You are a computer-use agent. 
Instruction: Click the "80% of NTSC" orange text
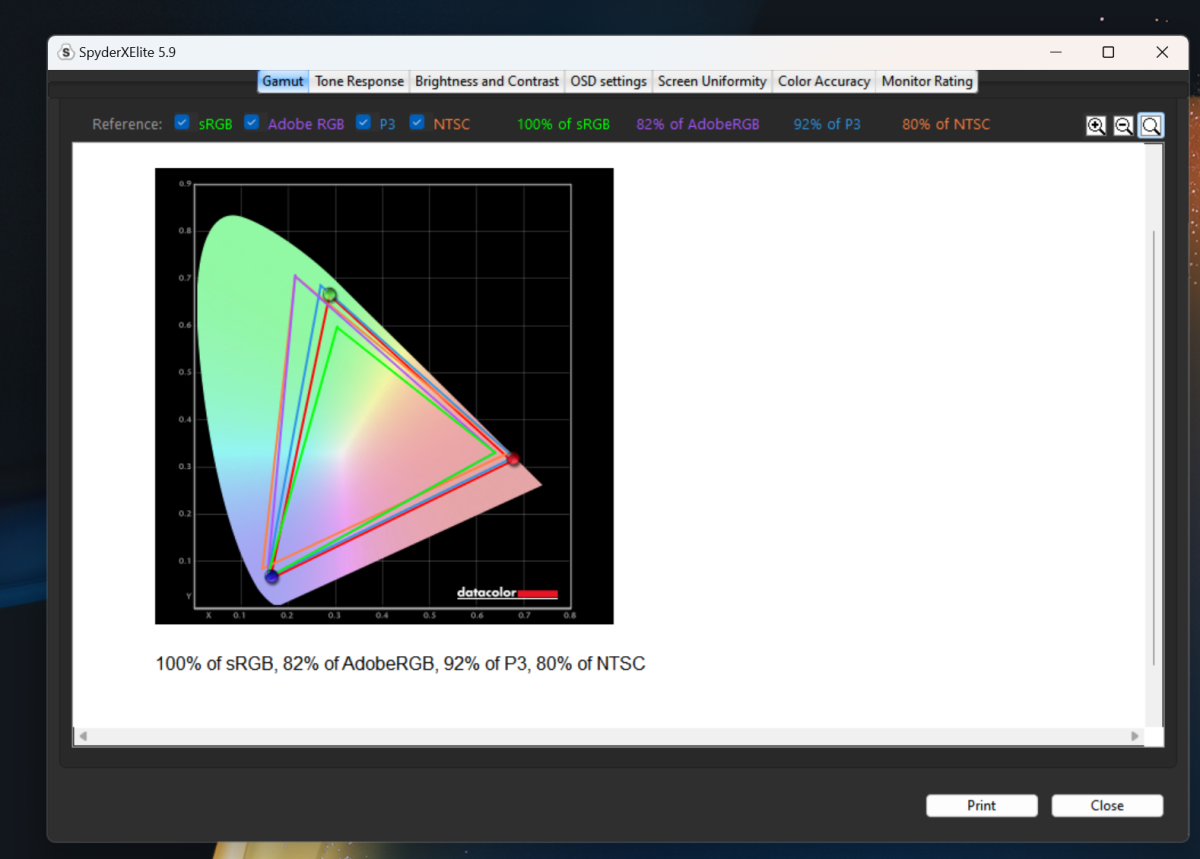[x=946, y=125]
